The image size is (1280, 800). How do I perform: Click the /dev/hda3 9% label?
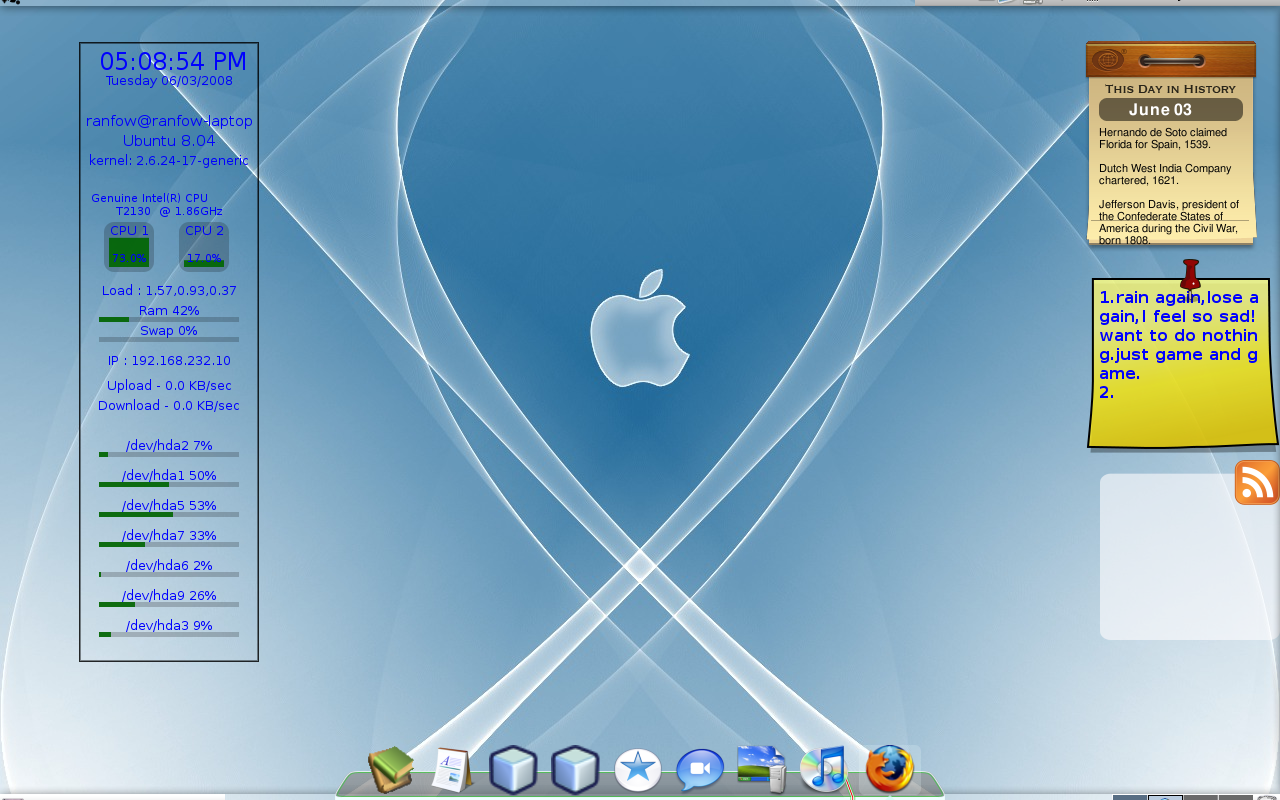pos(169,626)
